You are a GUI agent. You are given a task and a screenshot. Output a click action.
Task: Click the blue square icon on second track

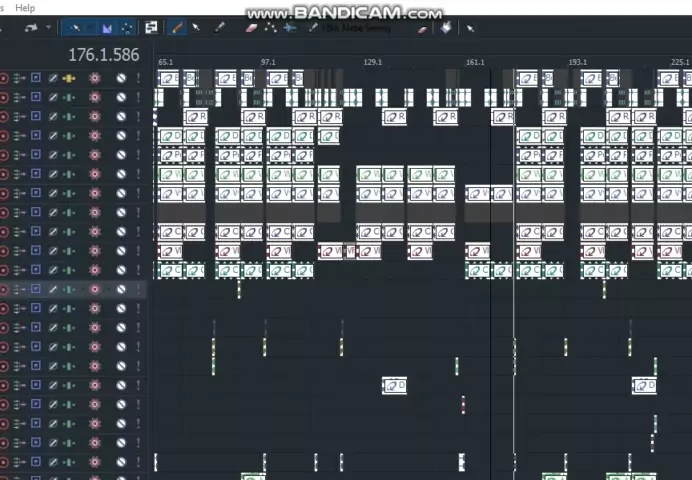(x=36, y=97)
